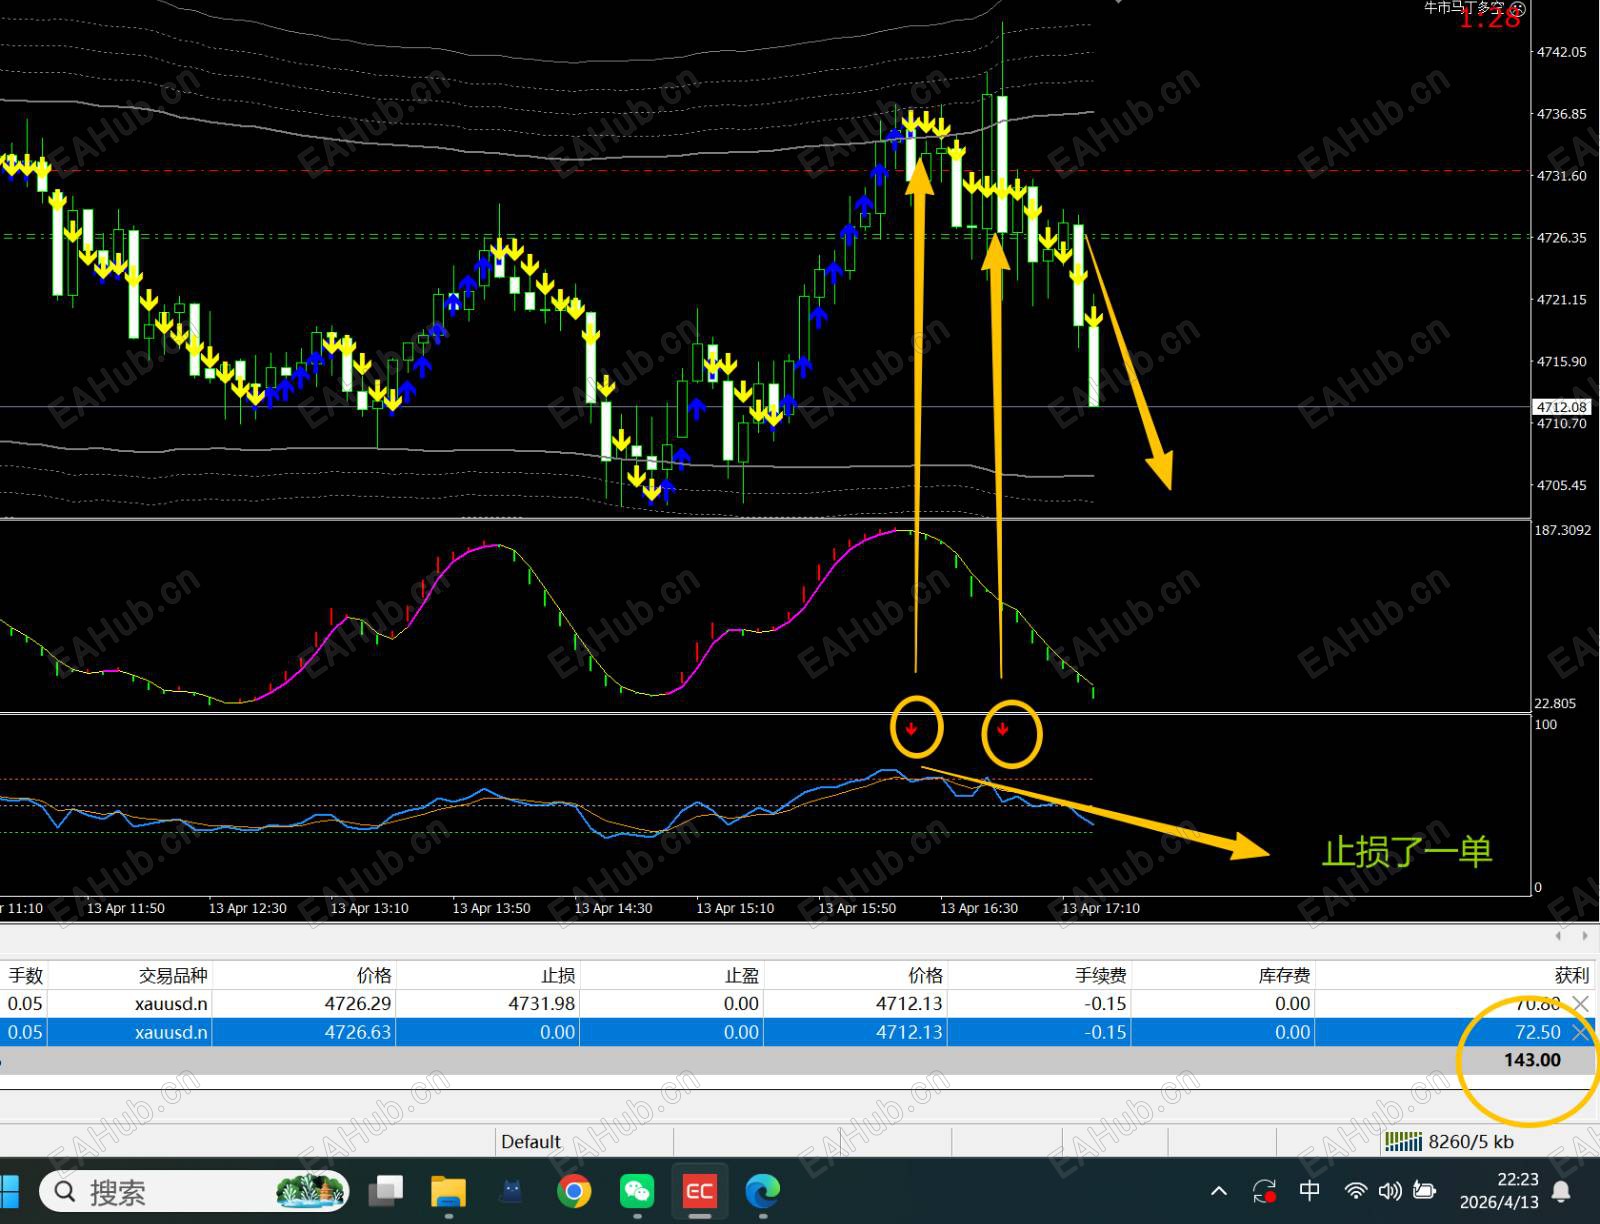Sort orders by 手数 column header
This screenshot has height=1224, width=1600.
point(26,975)
